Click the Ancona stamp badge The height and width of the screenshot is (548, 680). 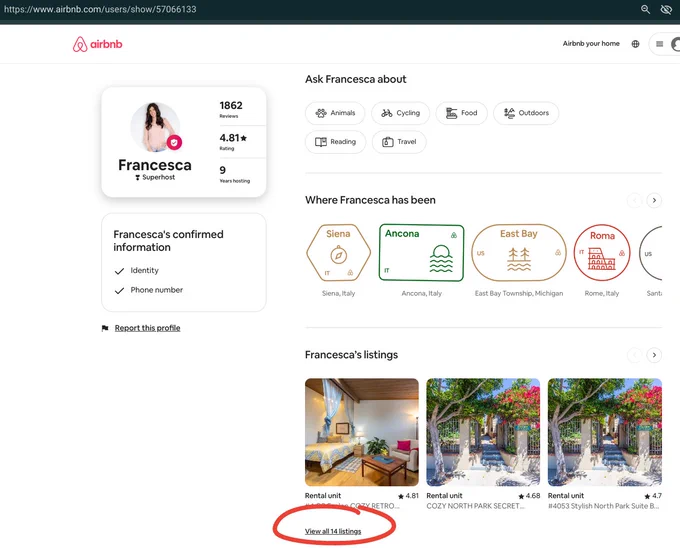point(422,253)
